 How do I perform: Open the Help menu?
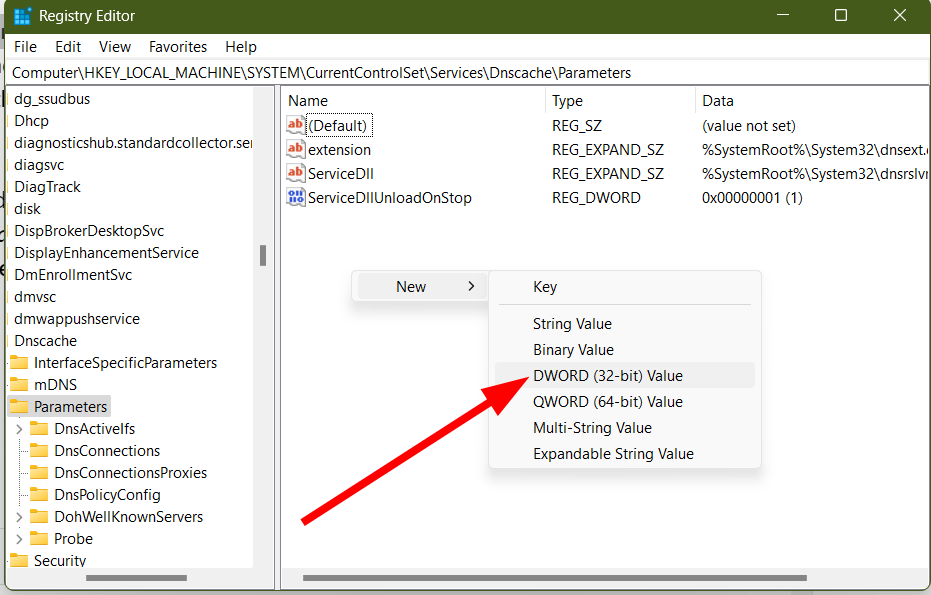(x=240, y=47)
